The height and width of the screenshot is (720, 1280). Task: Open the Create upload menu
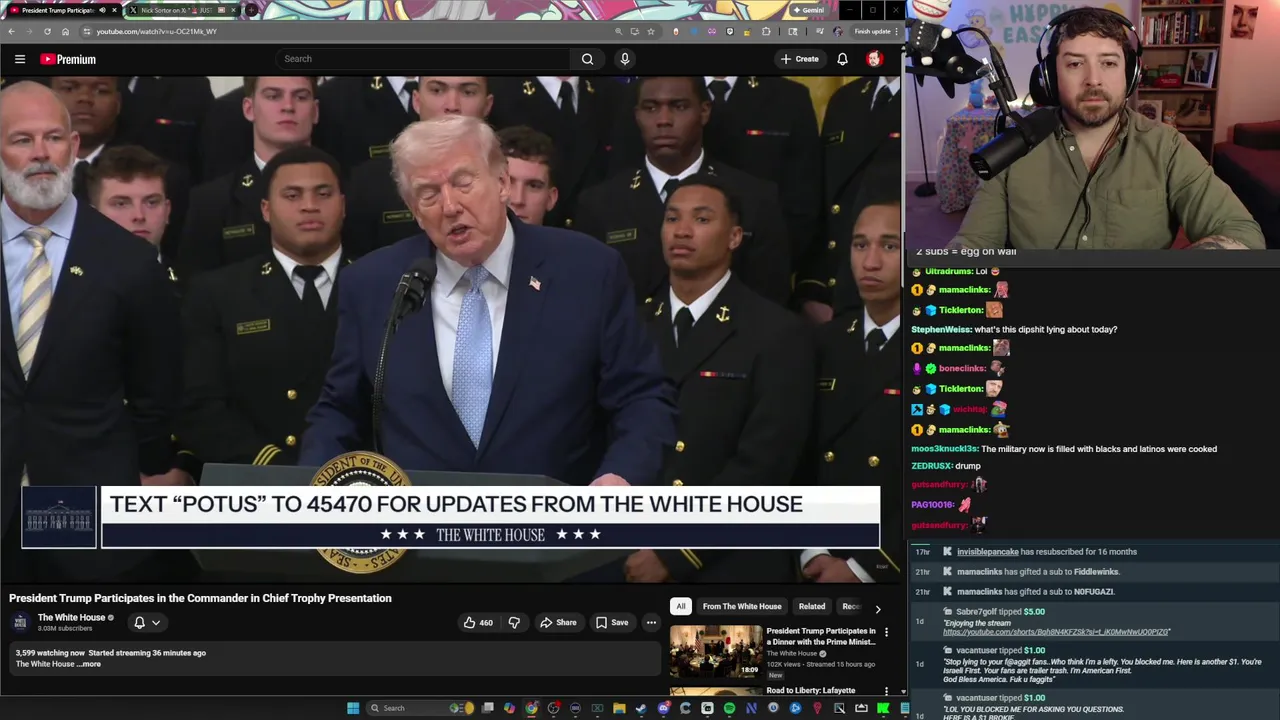click(x=800, y=59)
